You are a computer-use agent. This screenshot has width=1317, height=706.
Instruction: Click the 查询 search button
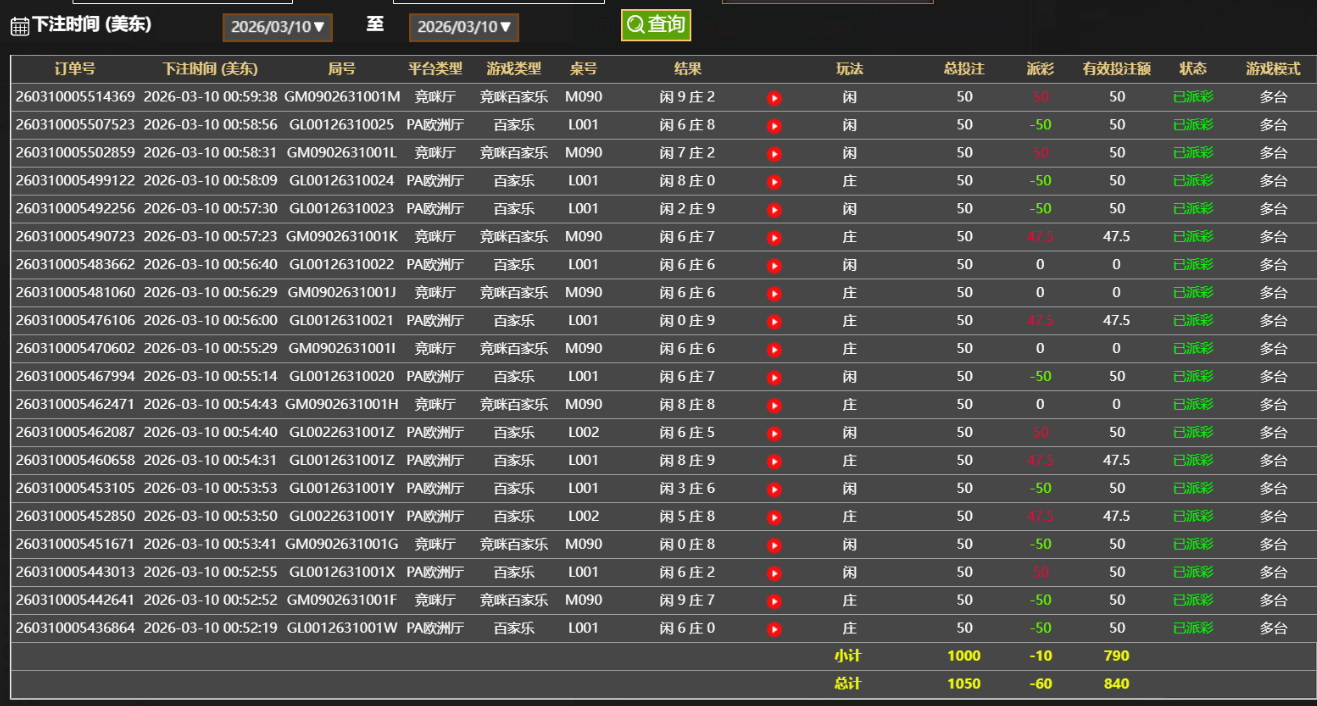655,25
